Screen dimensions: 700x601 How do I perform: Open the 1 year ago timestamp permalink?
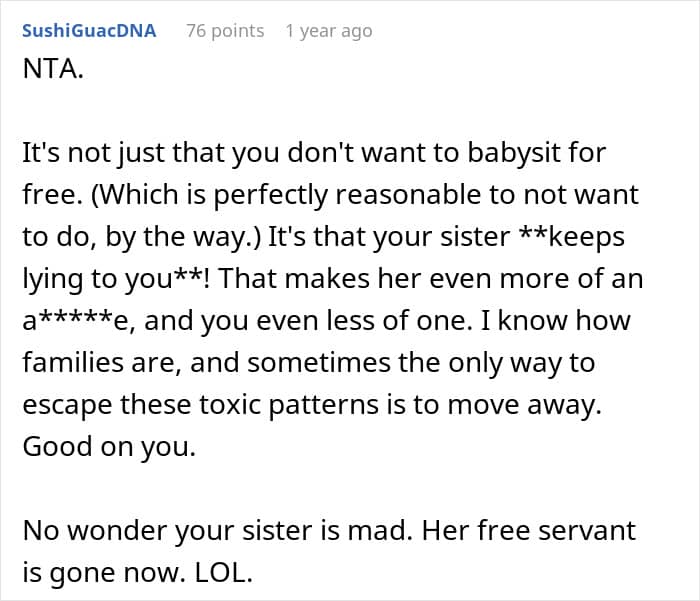pyautogui.click(x=329, y=31)
